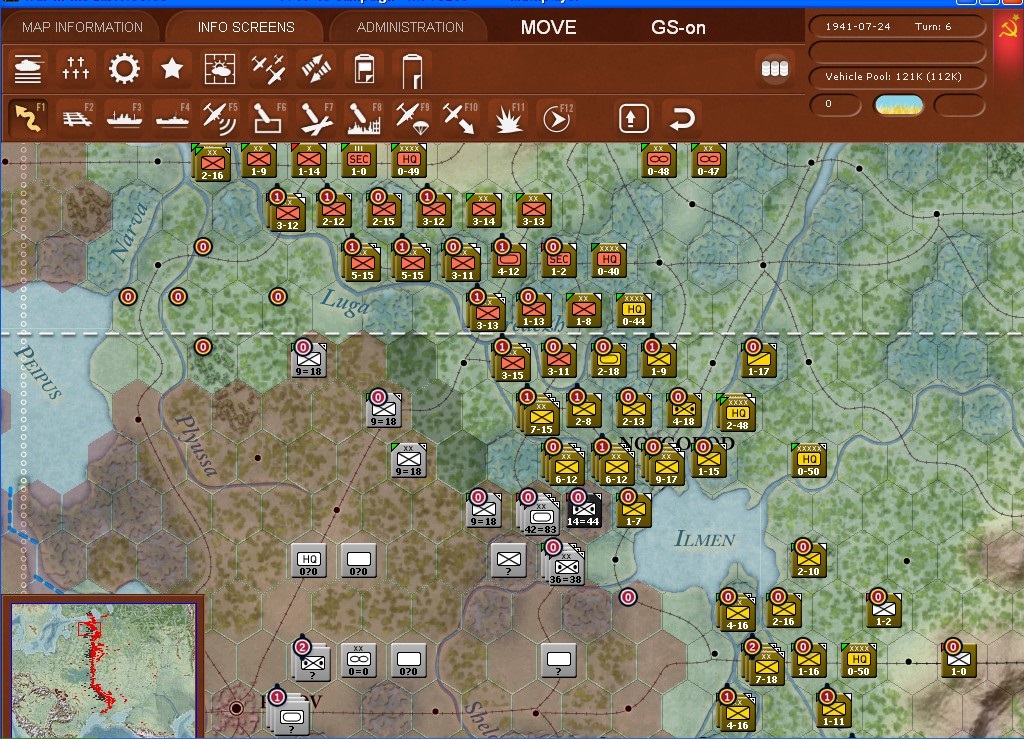
Task: Select Move mode (F1)
Action: 28,118
